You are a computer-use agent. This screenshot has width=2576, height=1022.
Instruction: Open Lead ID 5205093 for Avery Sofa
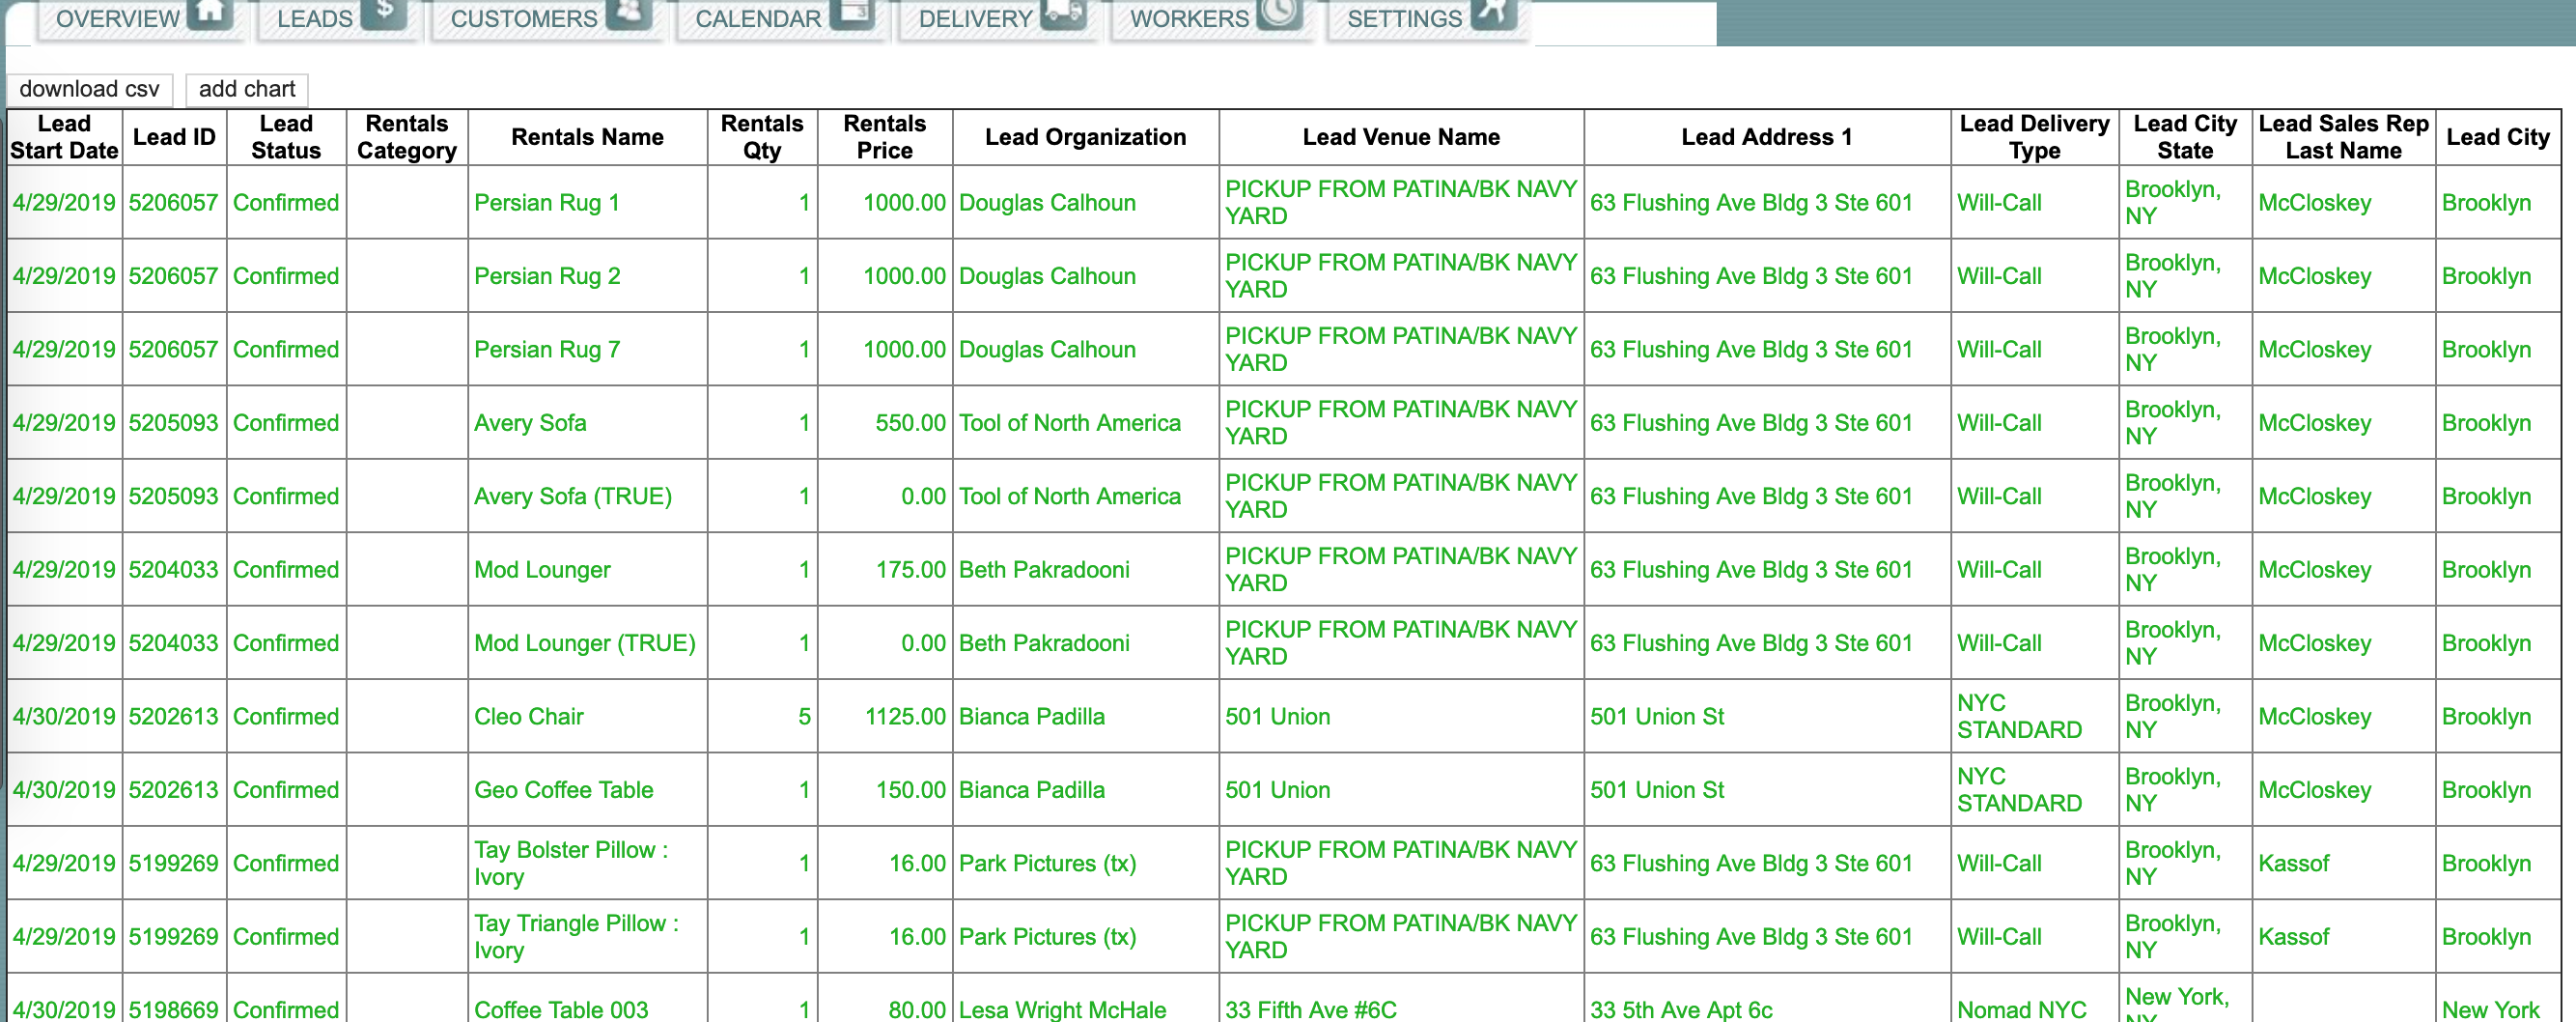[x=173, y=423]
